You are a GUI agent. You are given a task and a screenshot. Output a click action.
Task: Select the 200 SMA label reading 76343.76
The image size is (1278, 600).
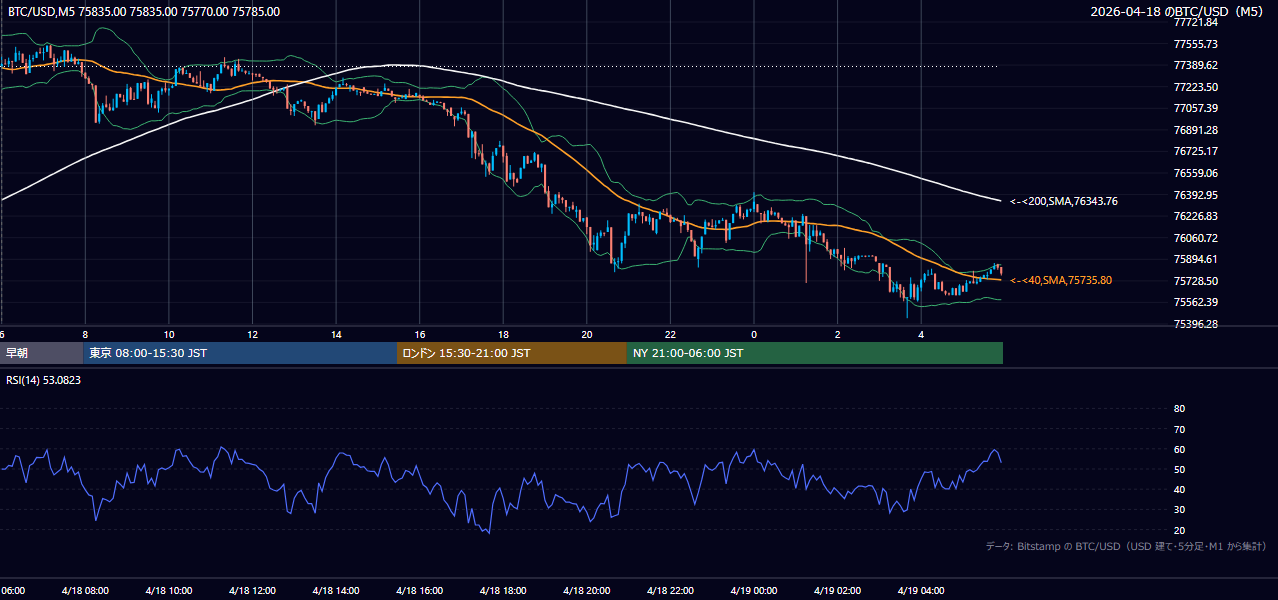pyautogui.click(x=1064, y=201)
